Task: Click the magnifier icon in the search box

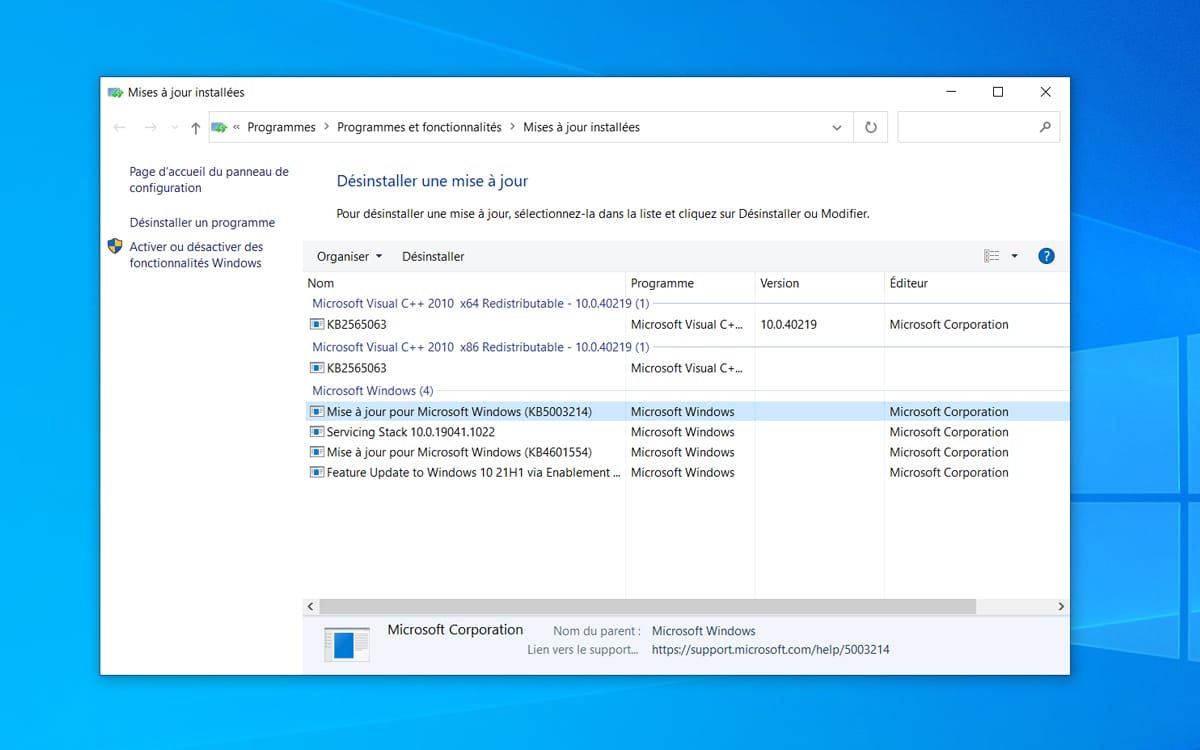Action: tap(1047, 127)
